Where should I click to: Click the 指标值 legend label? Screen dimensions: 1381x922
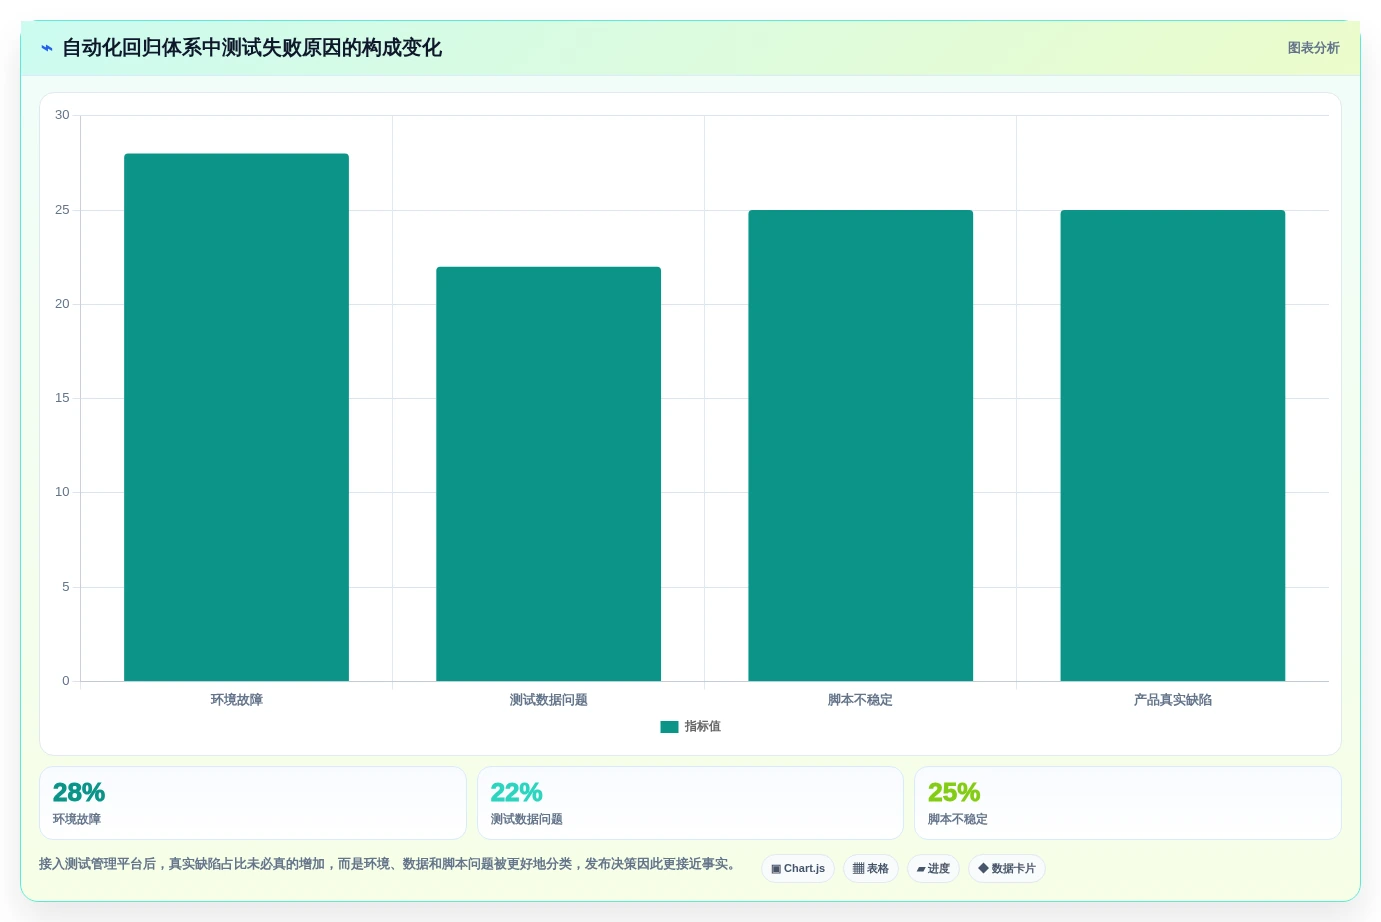pyautogui.click(x=702, y=727)
